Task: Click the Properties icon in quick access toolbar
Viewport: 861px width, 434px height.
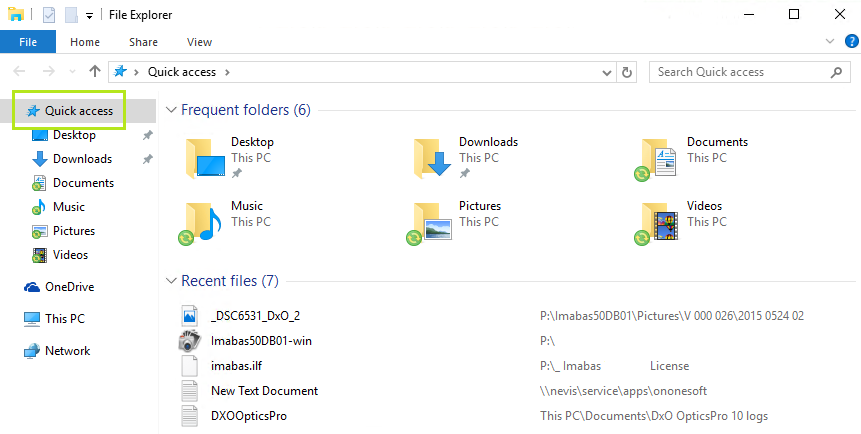Action: click(49, 15)
